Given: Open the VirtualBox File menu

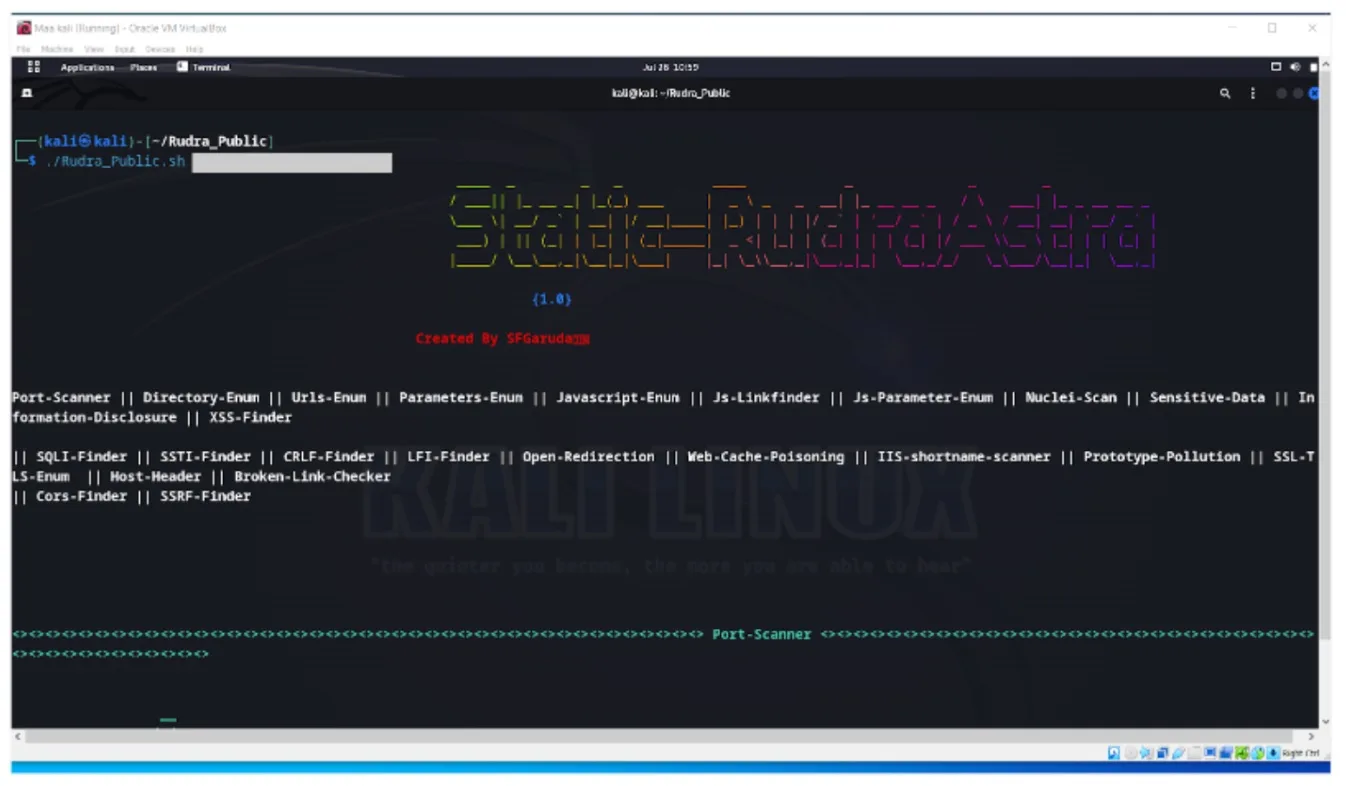Looking at the screenshot, I should (x=23, y=49).
